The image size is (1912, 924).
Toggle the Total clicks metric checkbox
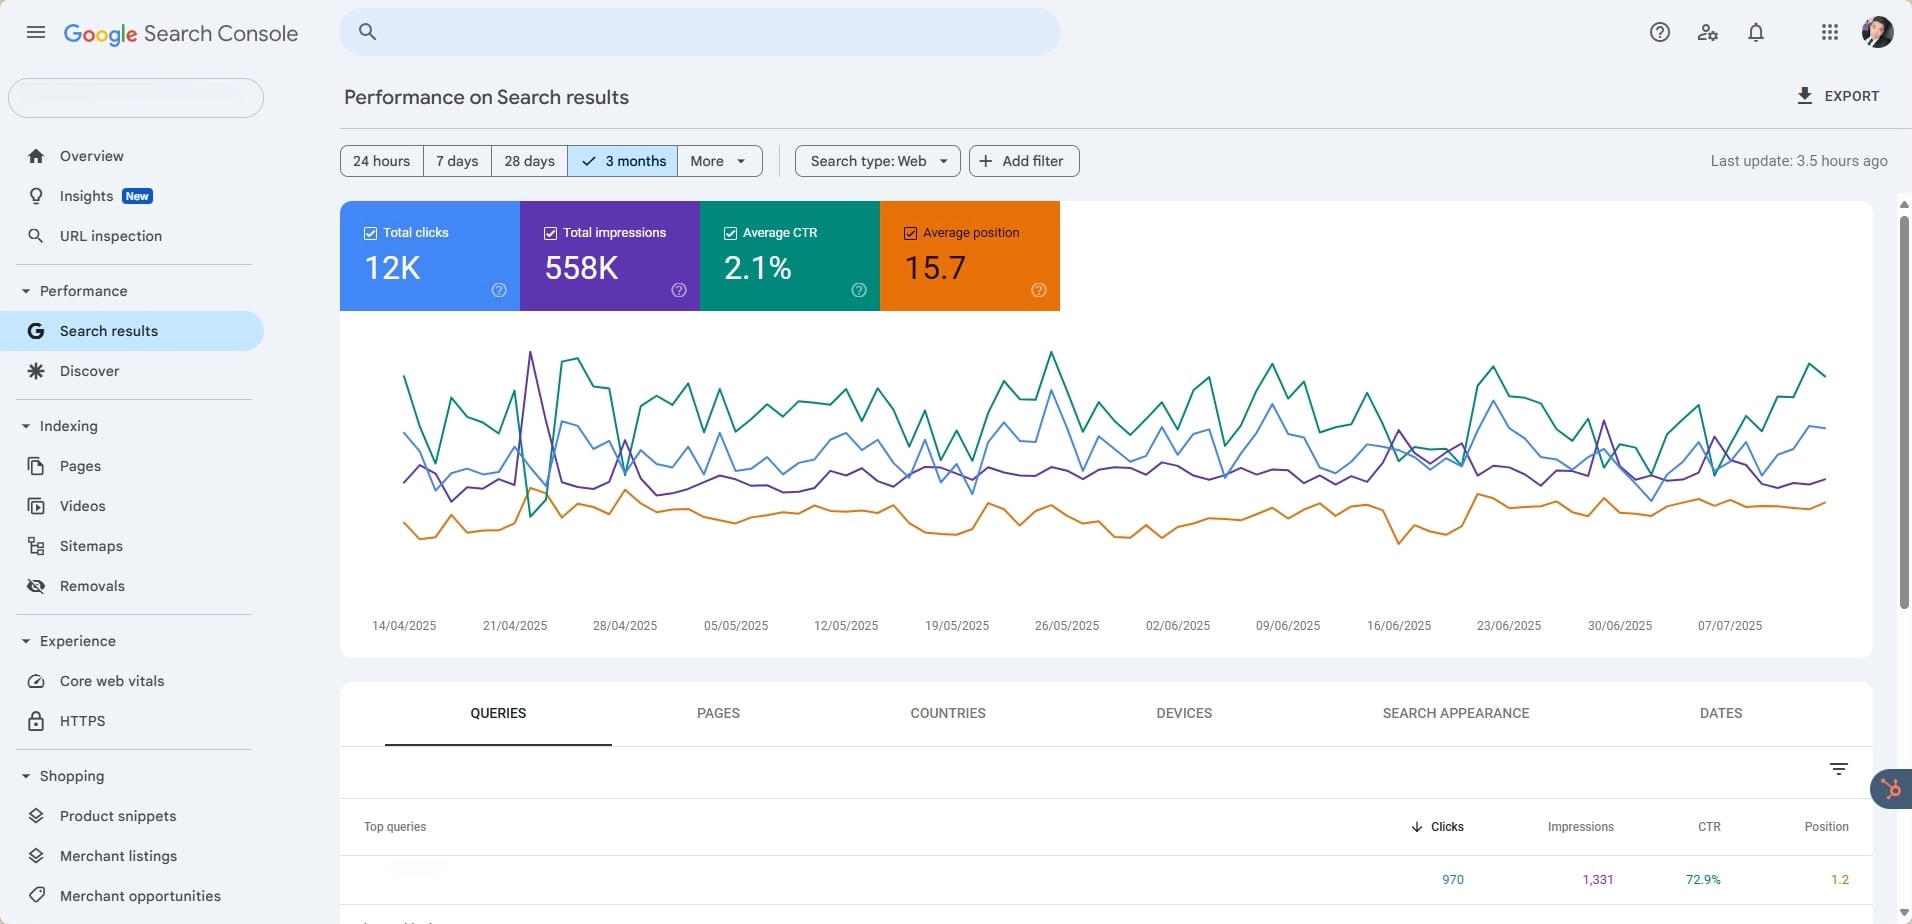pos(371,233)
